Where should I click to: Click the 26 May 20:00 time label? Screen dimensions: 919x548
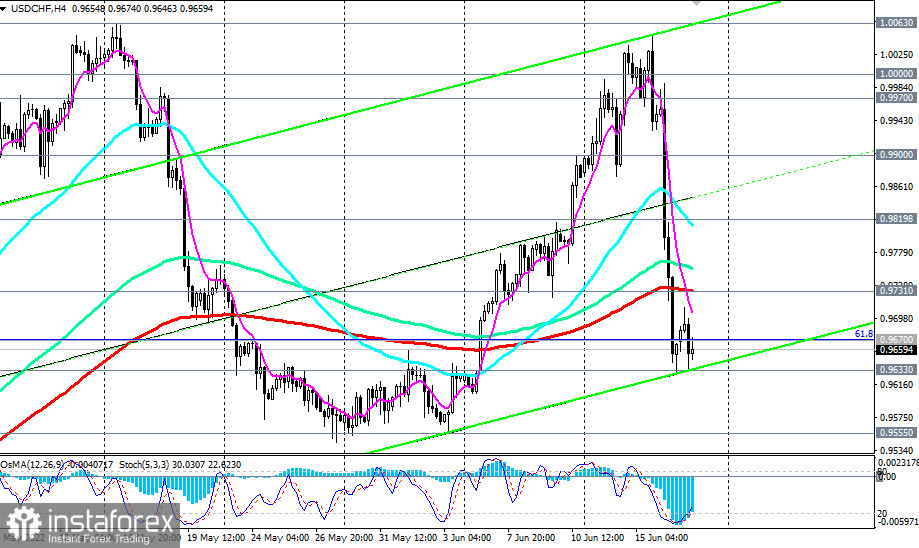pos(344,537)
